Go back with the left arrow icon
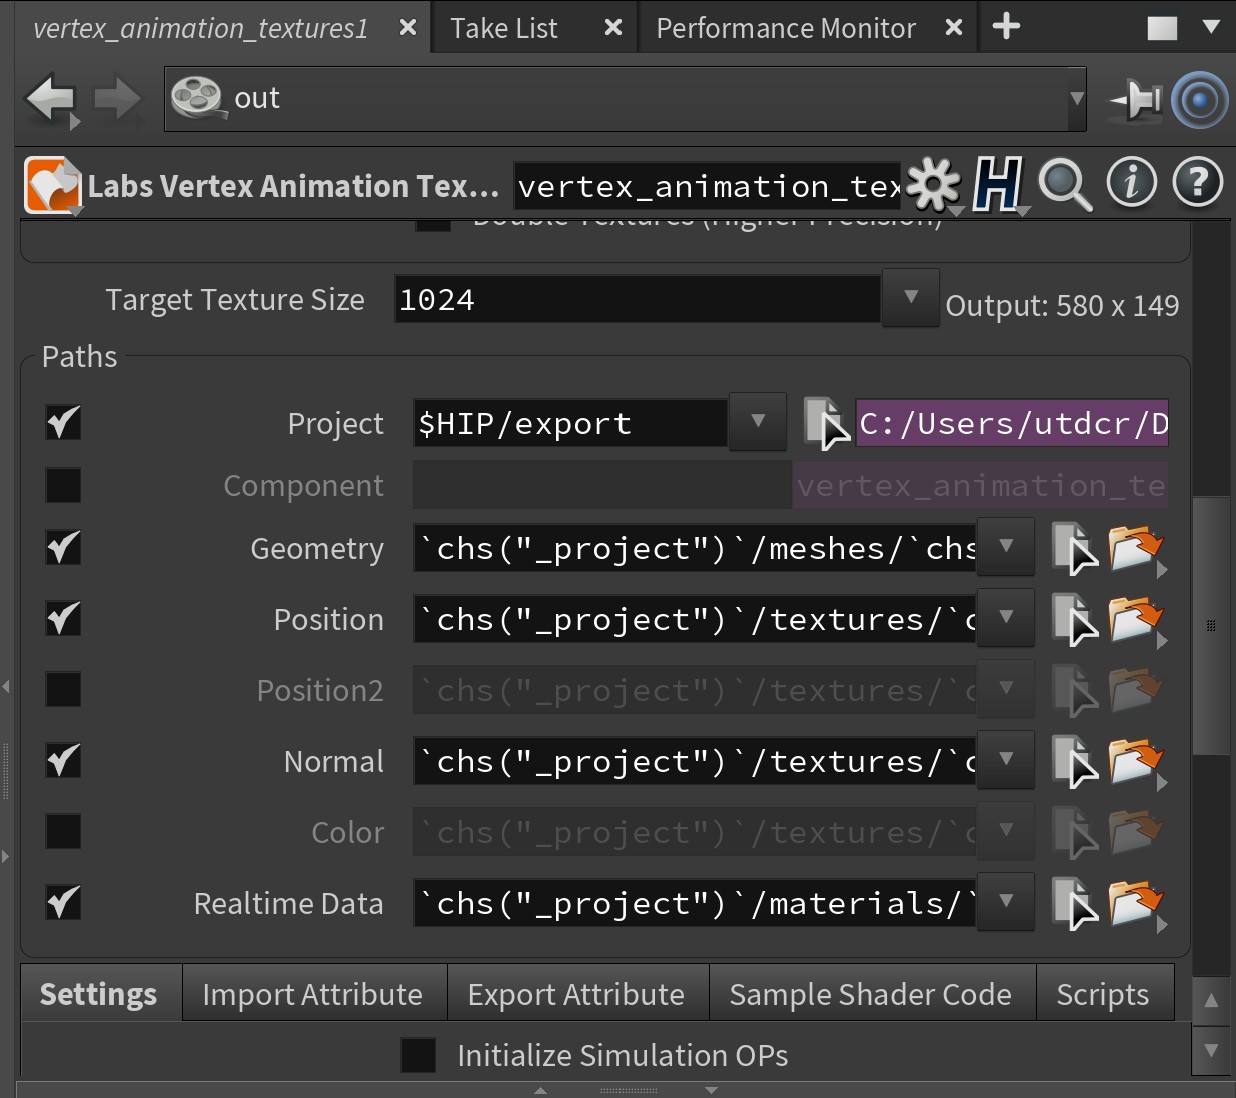This screenshot has width=1236, height=1098. coord(52,100)
